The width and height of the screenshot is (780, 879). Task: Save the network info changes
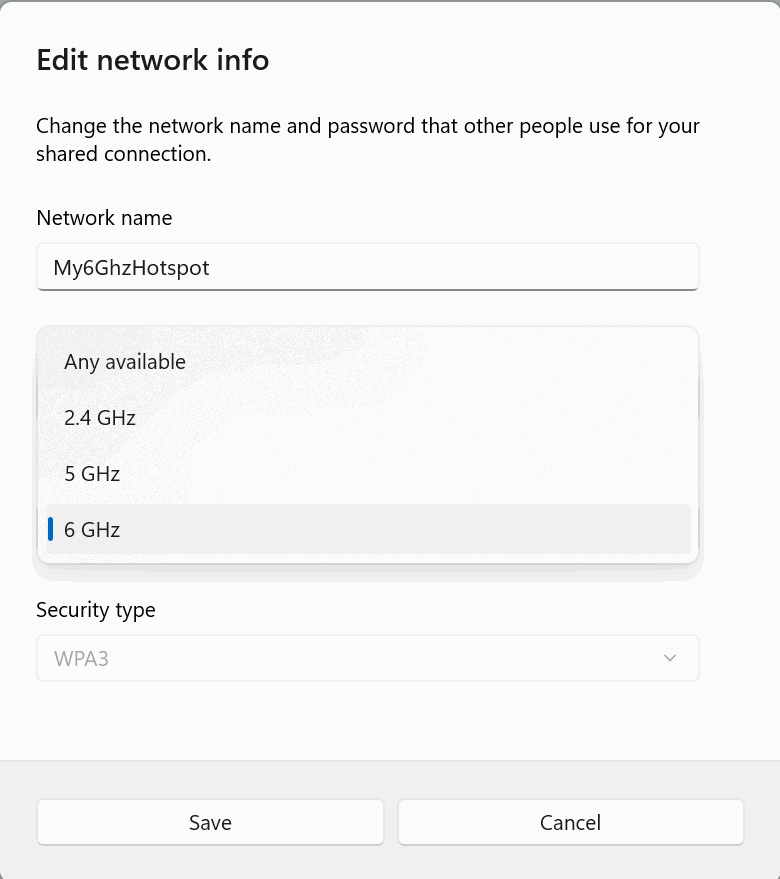tap(210, 822)
